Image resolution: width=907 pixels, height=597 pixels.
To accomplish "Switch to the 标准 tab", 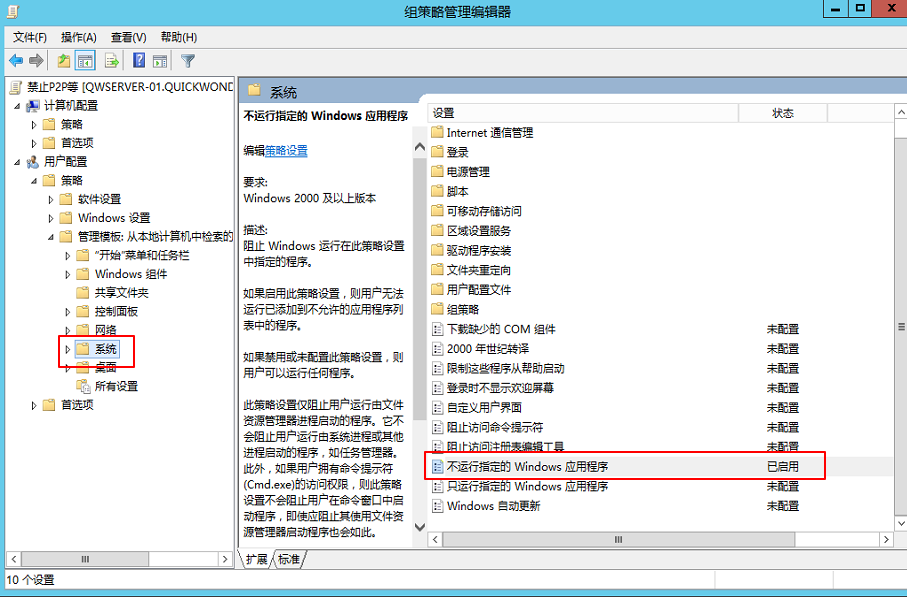I will click(289, 559).
